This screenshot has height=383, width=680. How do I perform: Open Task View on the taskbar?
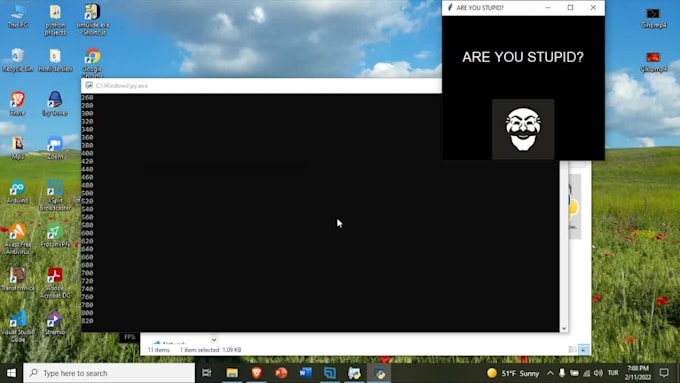click(207, 373)
